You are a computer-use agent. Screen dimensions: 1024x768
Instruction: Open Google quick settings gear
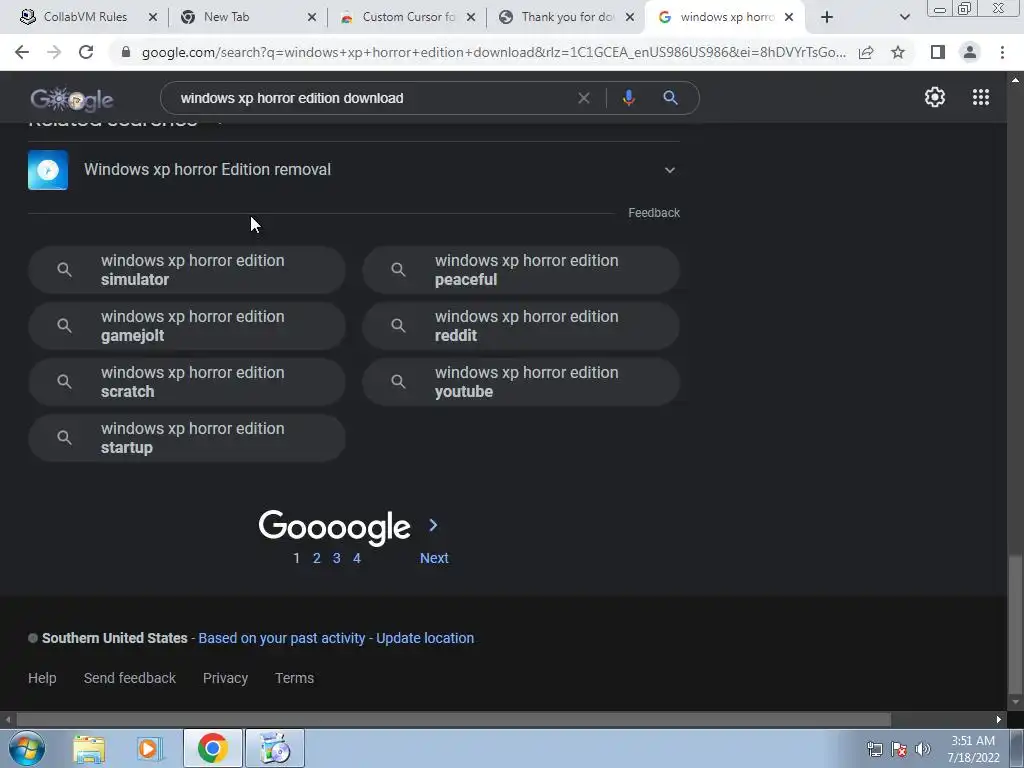pyautogui.click(x=935, y=97)
